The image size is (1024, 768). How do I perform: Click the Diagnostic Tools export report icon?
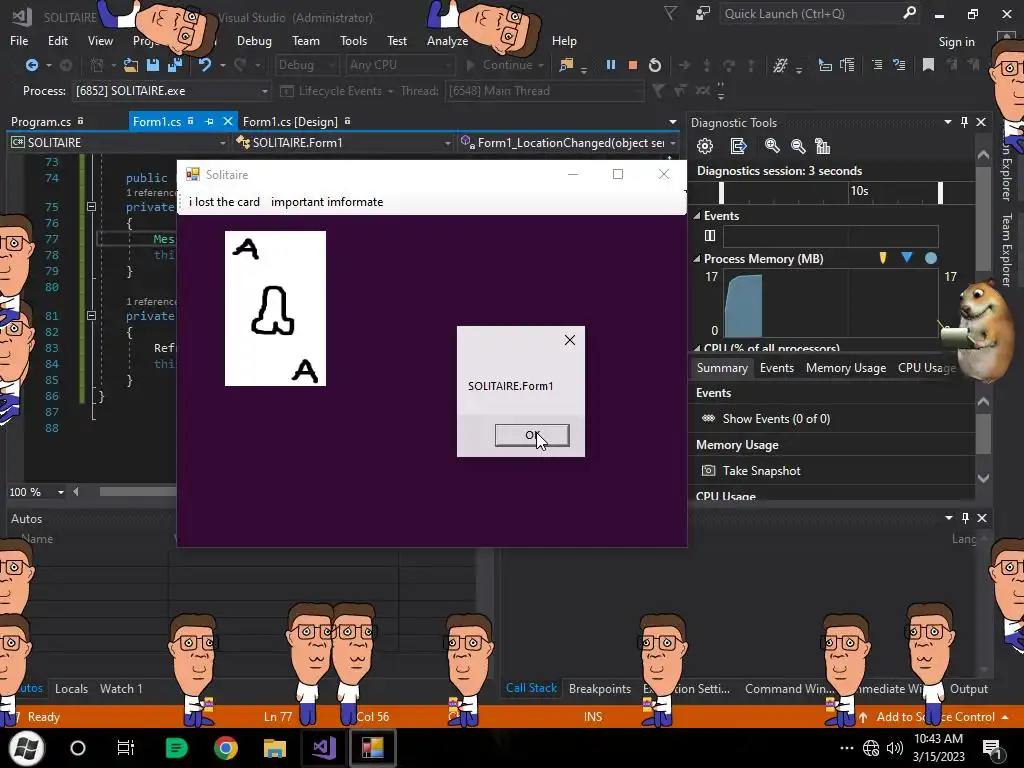(738, 146)
